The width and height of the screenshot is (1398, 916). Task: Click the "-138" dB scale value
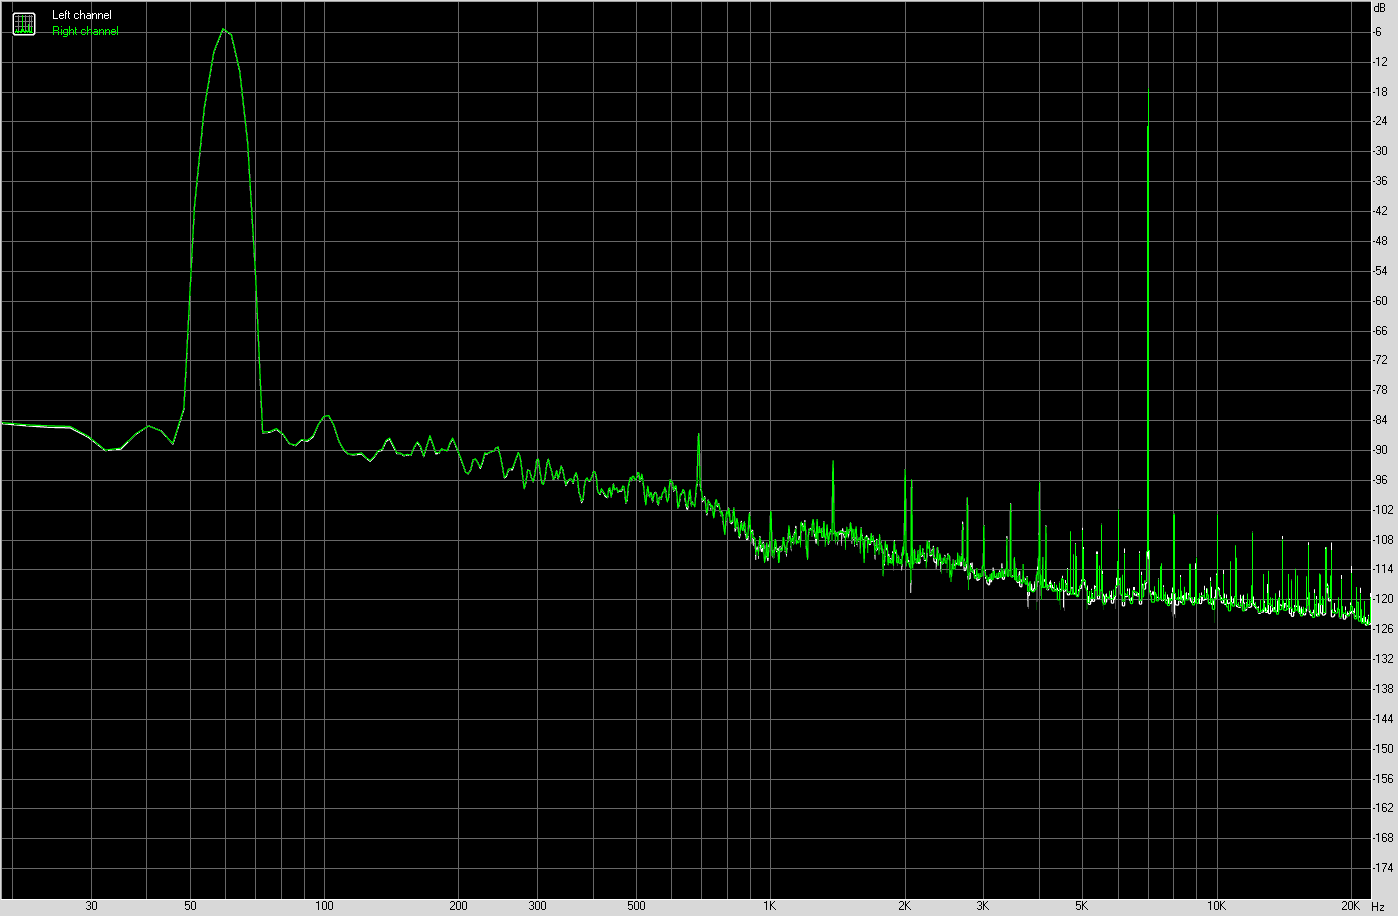click(x=1384, y=688)
